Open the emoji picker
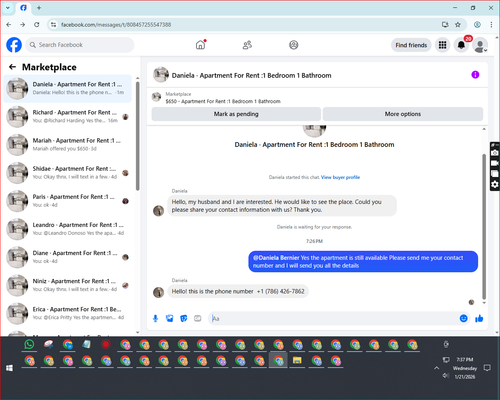This screenshot has width=500, height=400. [x=463, y=318]
